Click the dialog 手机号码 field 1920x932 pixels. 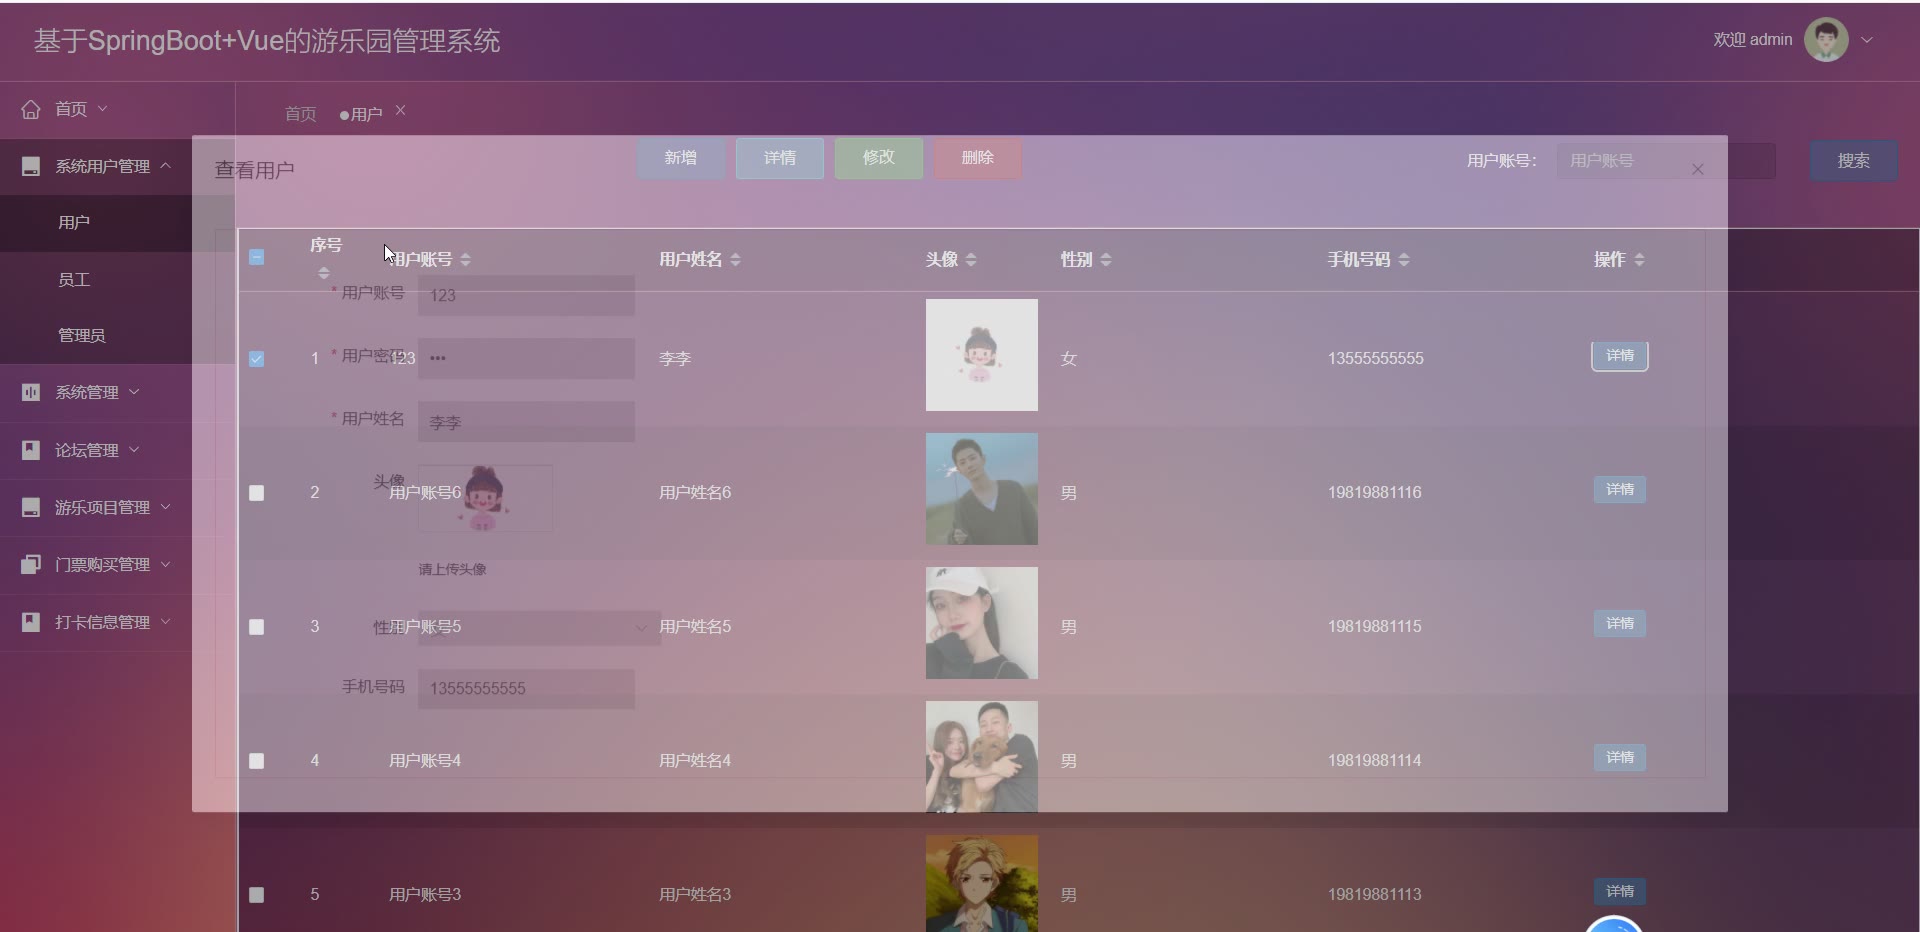pyautogui.click(x=526, y=689)
